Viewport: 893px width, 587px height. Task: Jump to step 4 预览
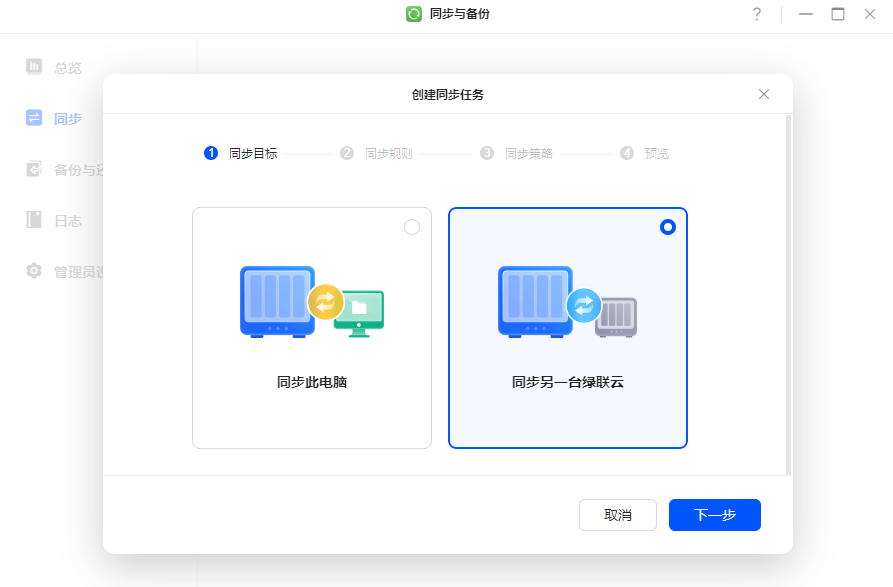point(645,154)
